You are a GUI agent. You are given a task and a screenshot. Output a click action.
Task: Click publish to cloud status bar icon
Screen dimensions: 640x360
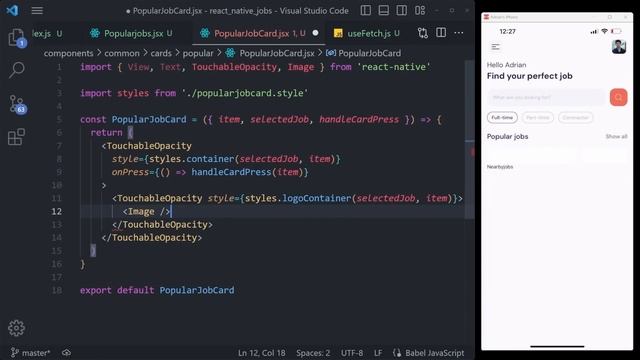(x=66, y=353)
